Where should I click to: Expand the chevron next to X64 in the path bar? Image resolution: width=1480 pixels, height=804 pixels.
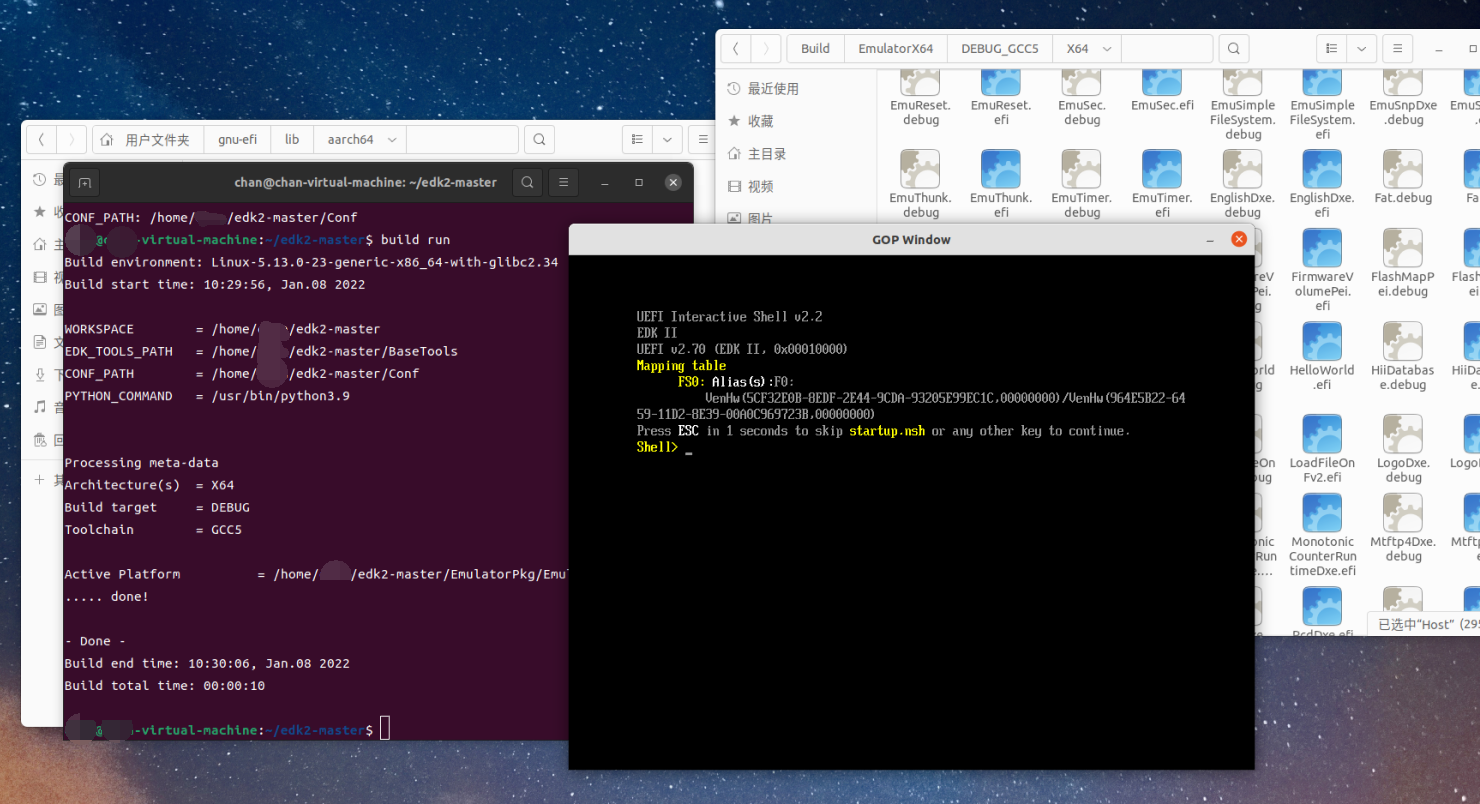point(1107,48)
